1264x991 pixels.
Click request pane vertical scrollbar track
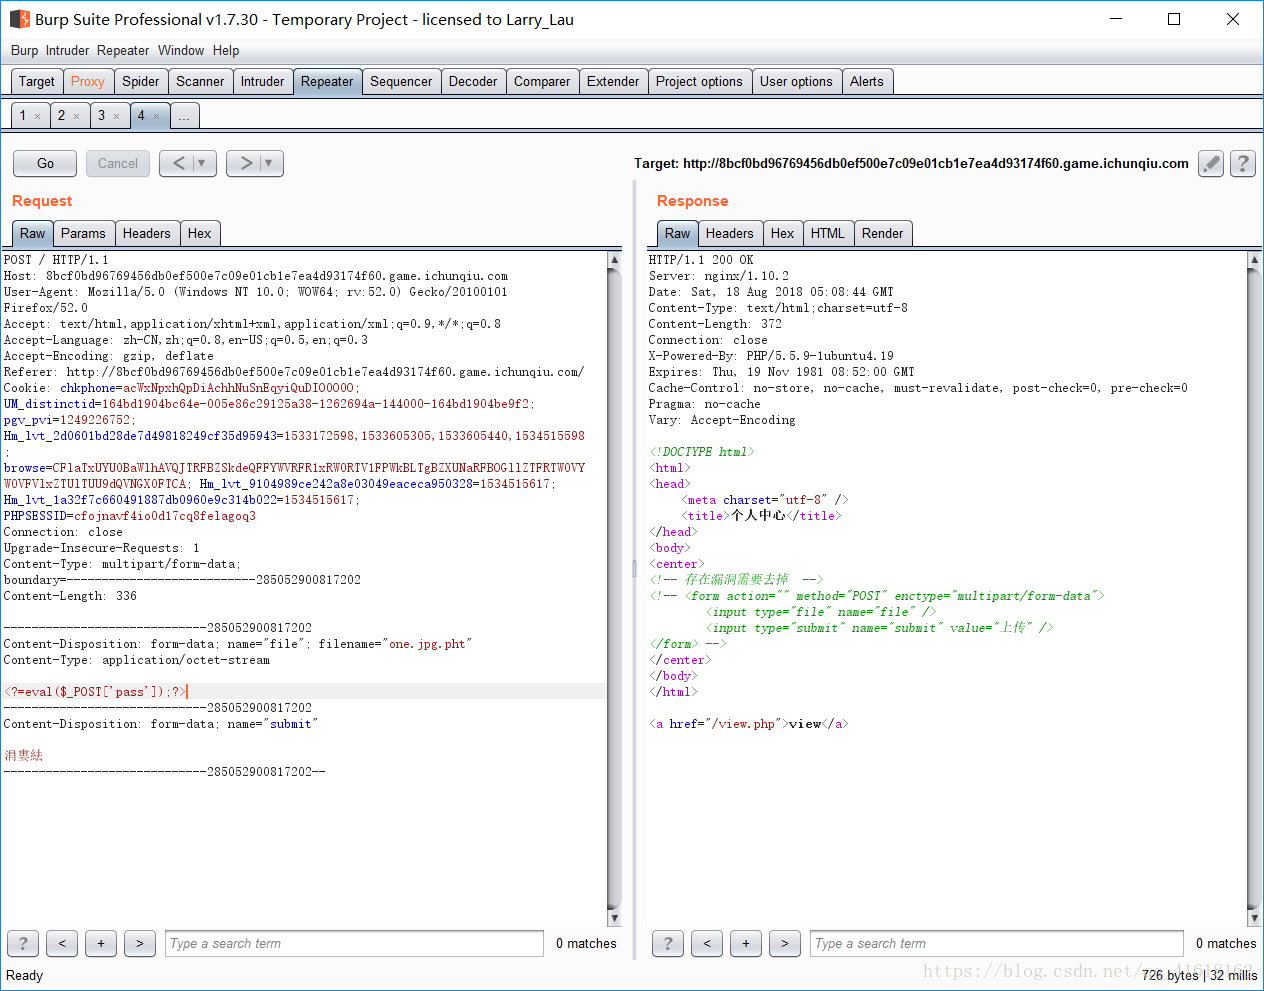pyautogui.click(x=614, y=590)
